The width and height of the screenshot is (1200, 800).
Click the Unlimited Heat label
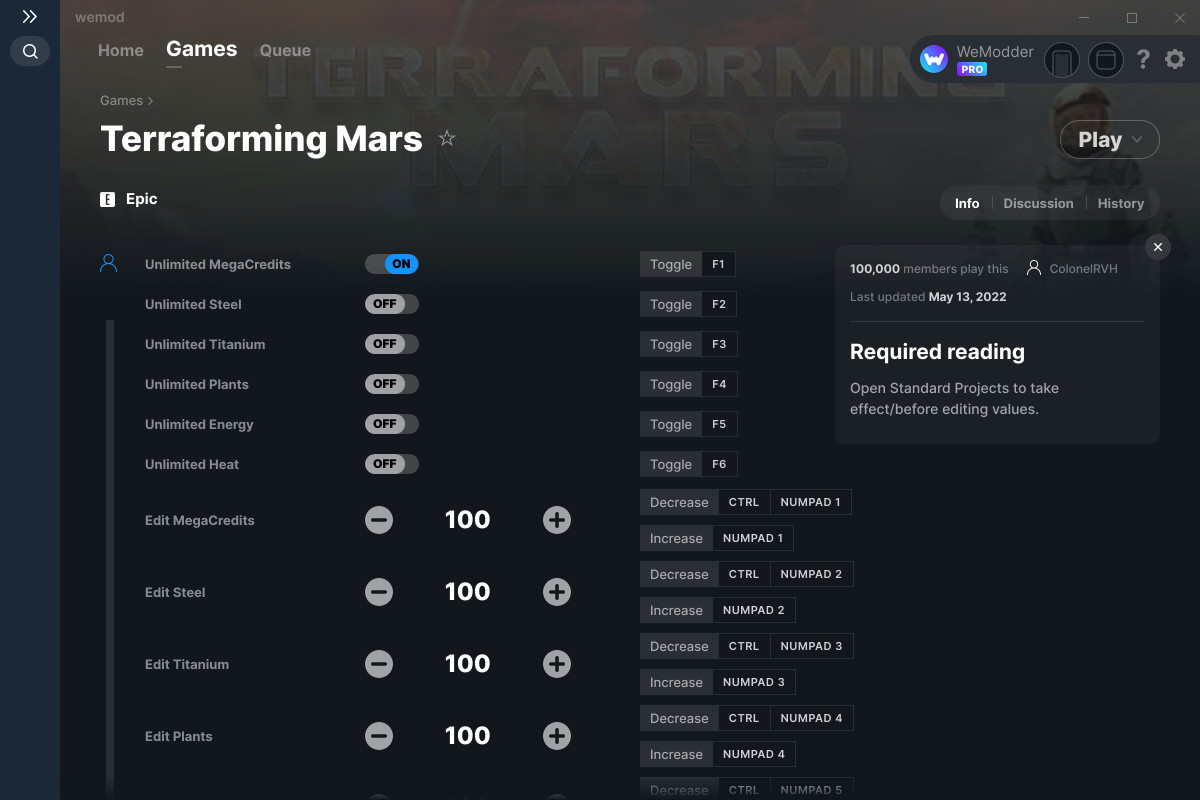192,464
